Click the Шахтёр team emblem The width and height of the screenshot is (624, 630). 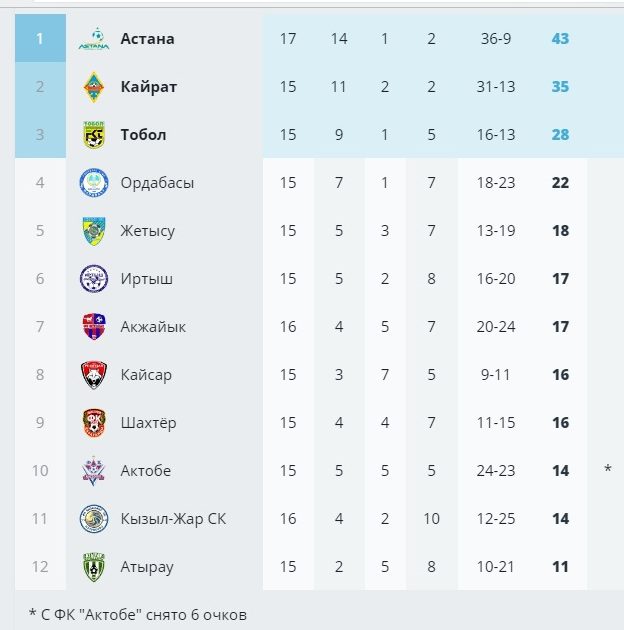click(x=94, y=423)
